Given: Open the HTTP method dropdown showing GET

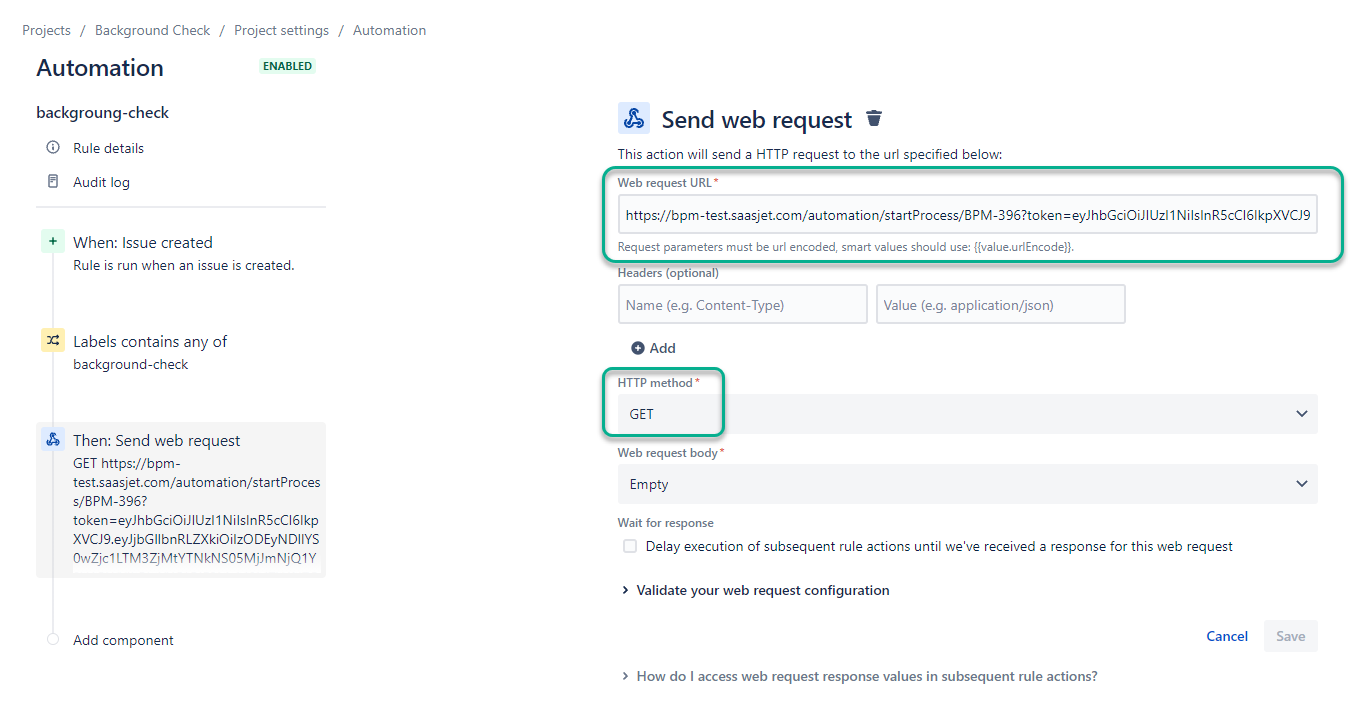Looking at the screenshot, I should [x=968, y=413].
